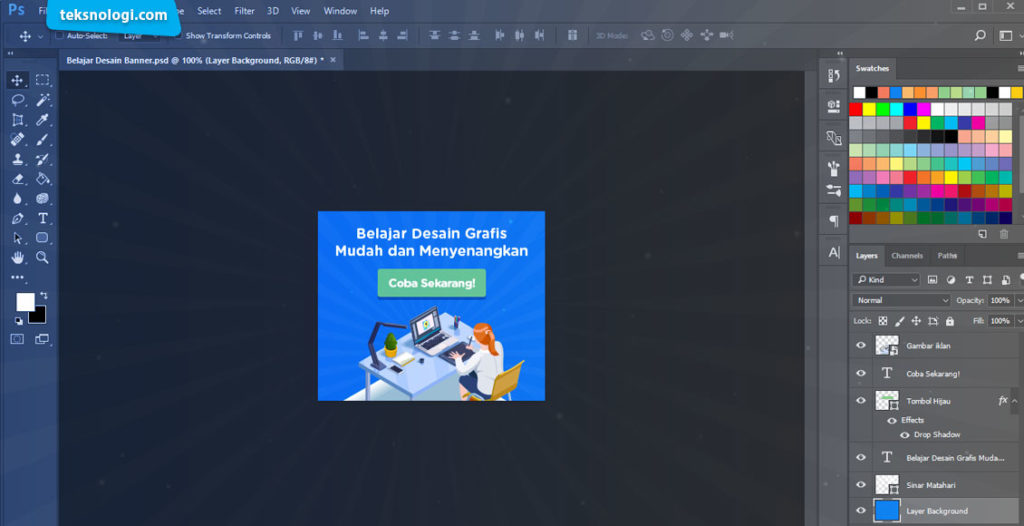The width and height of the screenshot is (1024, 526).
Task: Collapse Tombol Hijau layer effects list
Action: pos(1014,400)
